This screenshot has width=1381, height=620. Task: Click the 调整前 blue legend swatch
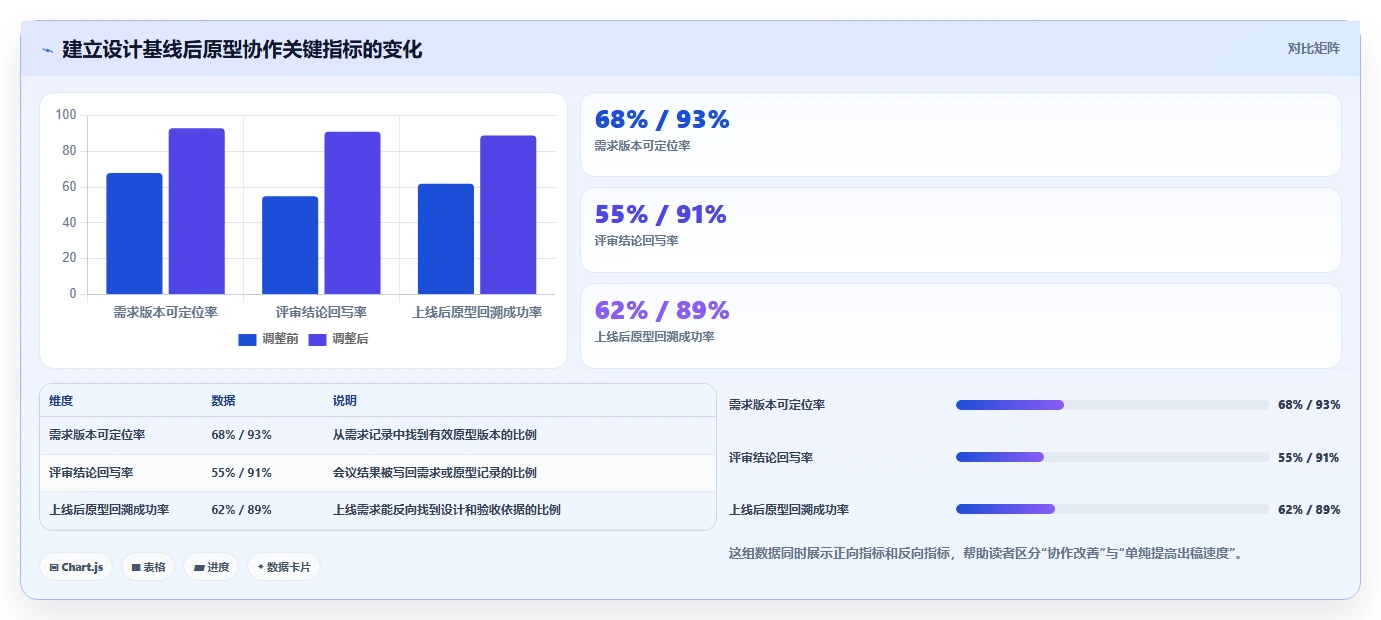(248, 340)
